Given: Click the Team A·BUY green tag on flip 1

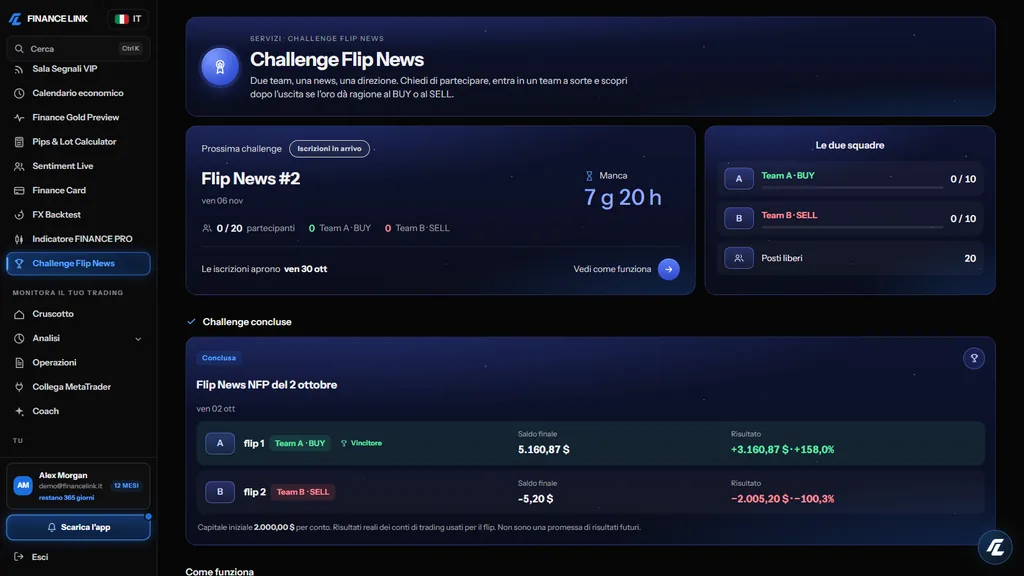Looking at the screenshot, I should point(300,443).
